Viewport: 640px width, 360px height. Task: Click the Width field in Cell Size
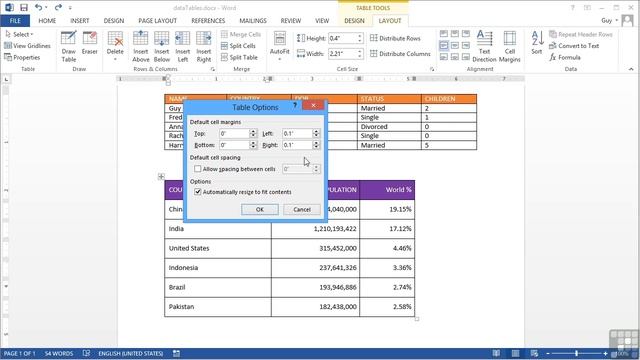342,53
